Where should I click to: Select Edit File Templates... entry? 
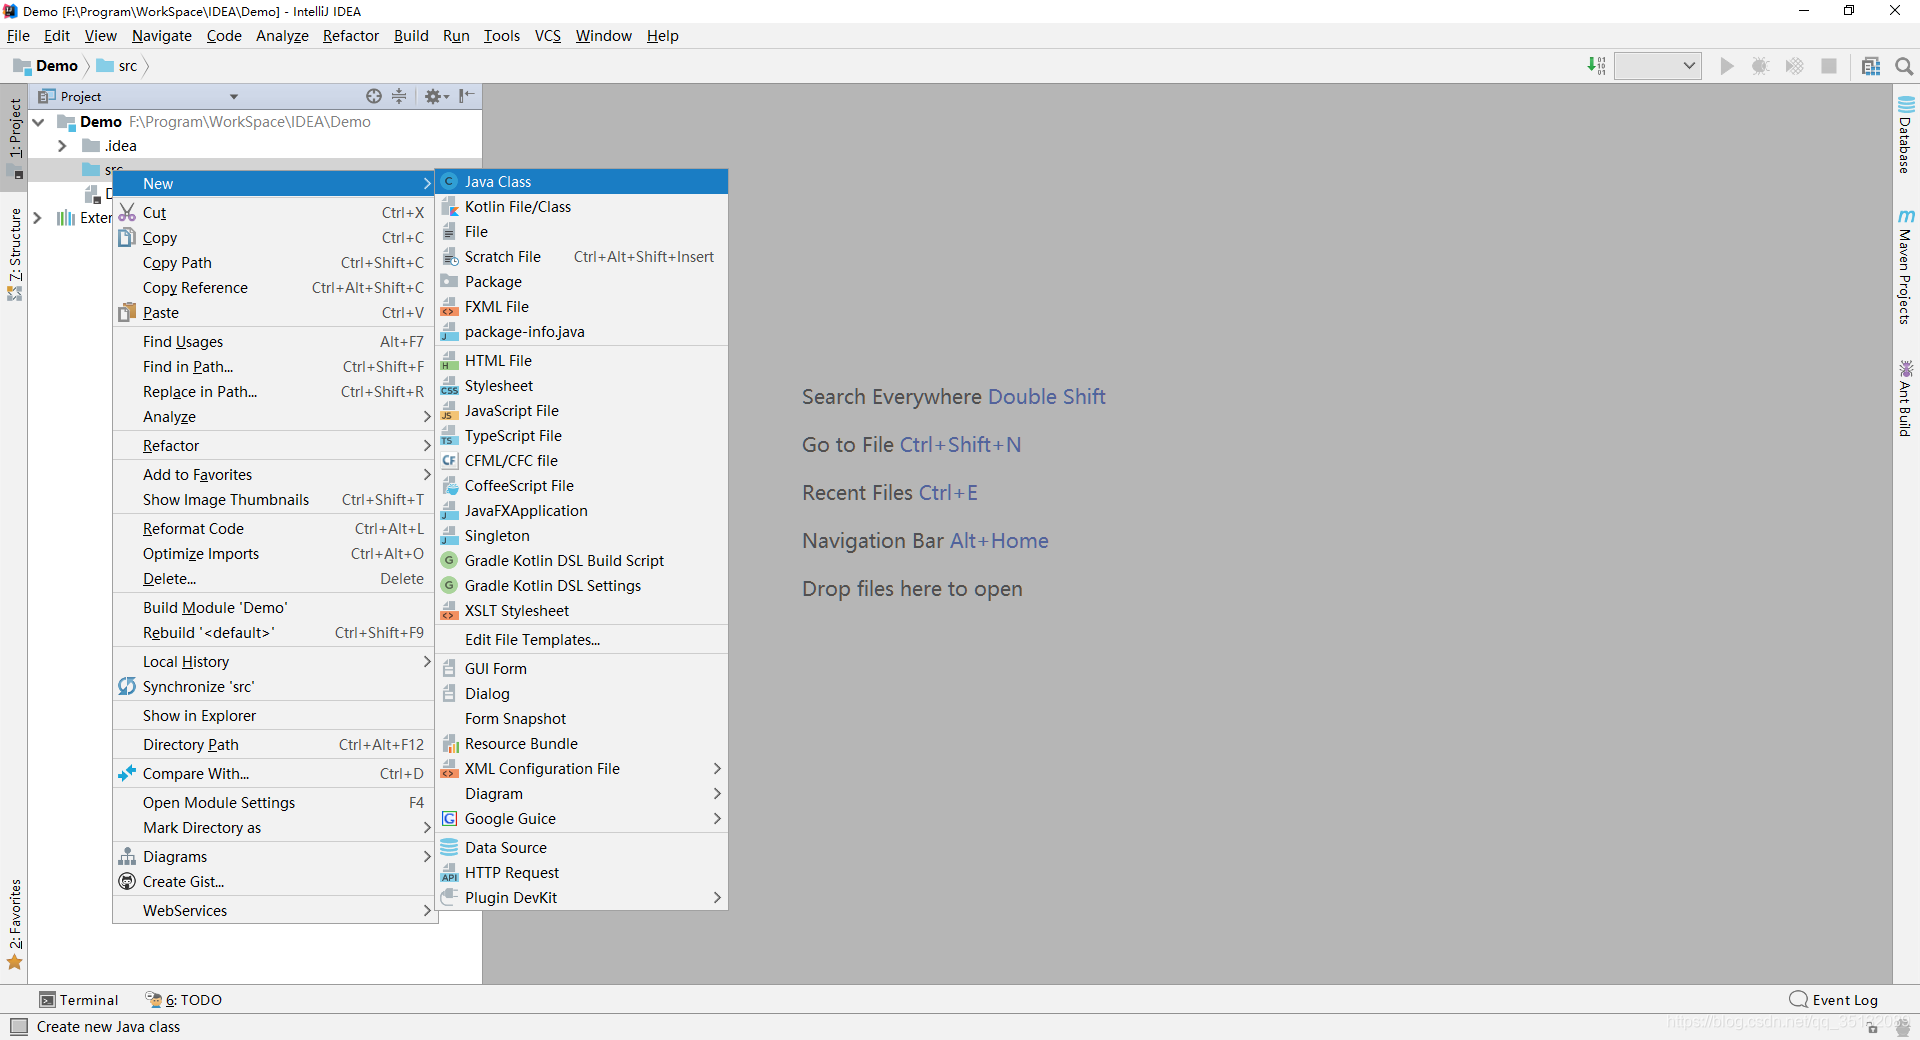tap(582, 640)
